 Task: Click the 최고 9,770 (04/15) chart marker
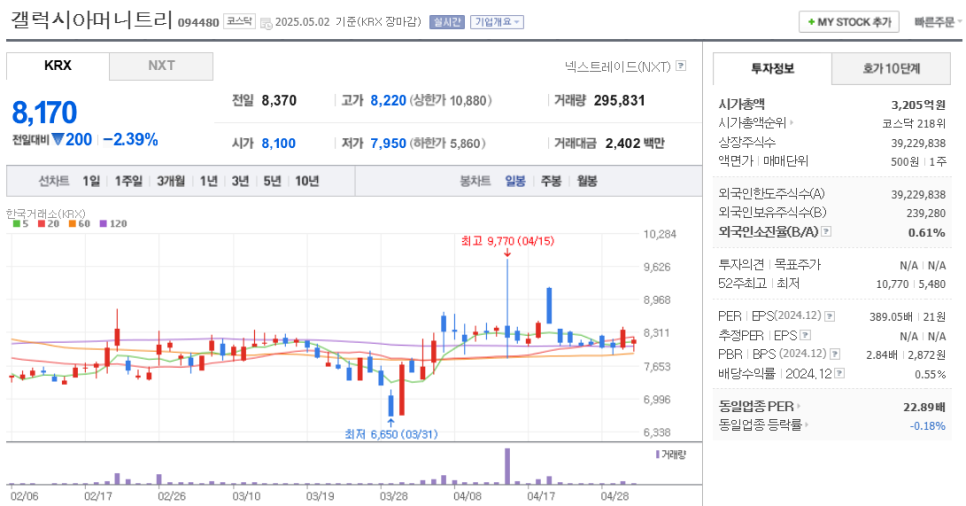pyautogui.click(x=508, y=242)
